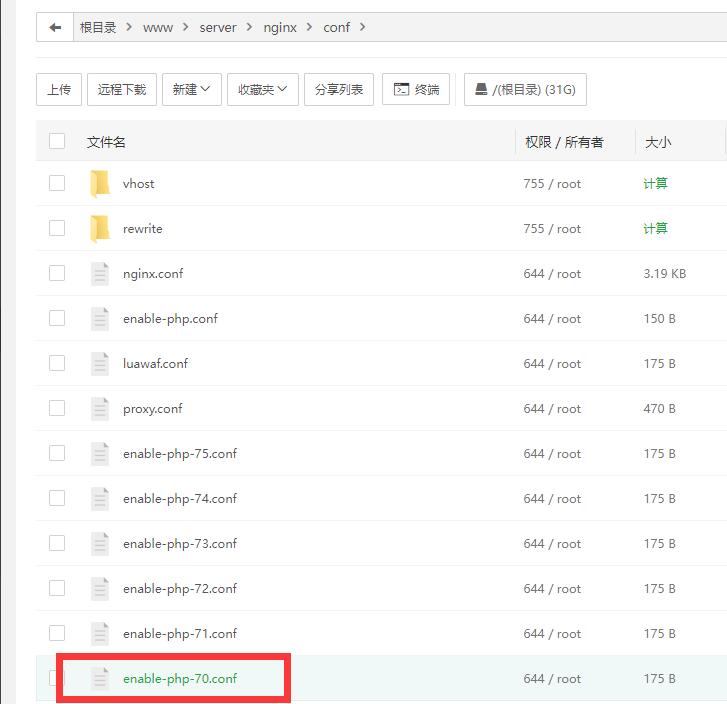Check the enable-php-71.conf checkbox
Viewport: 727px width, 704px height.
[57, 633]
